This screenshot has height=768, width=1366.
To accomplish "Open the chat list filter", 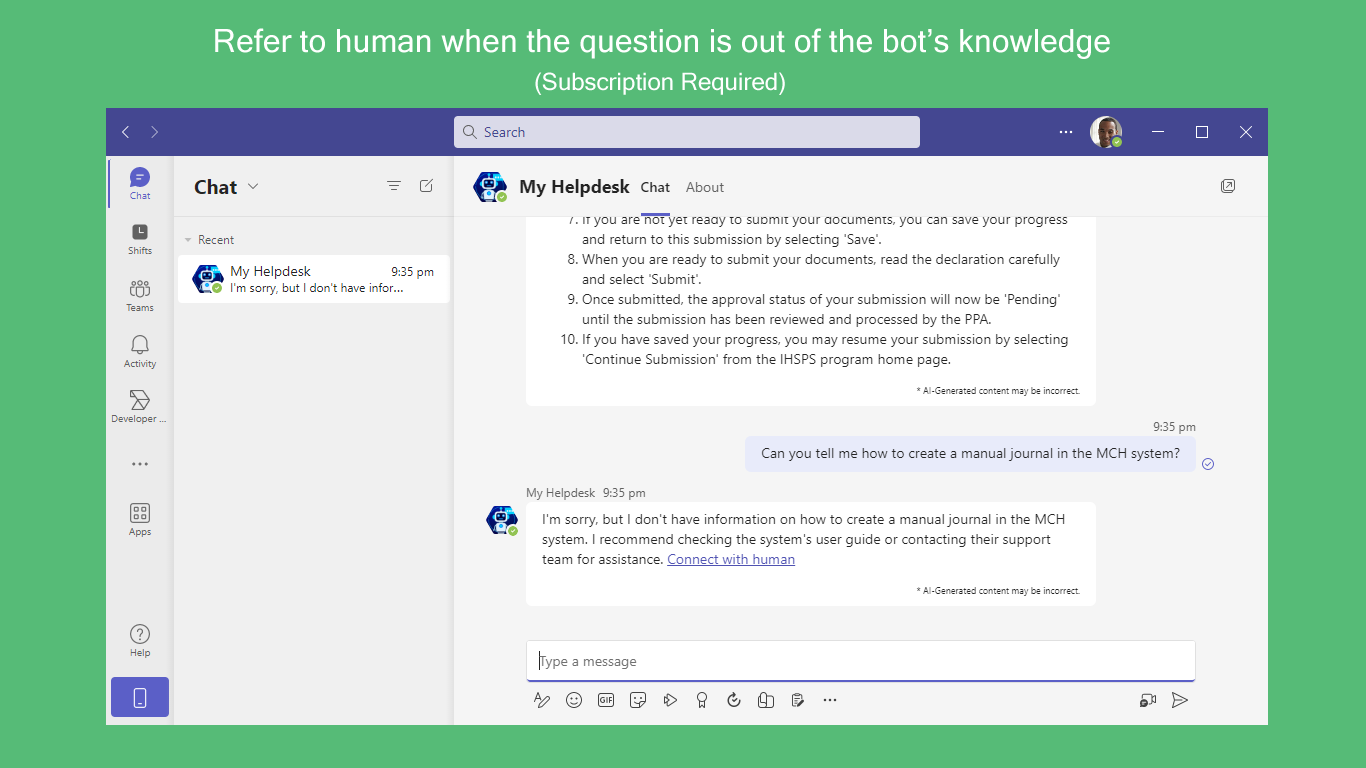I will click(394, 186).
